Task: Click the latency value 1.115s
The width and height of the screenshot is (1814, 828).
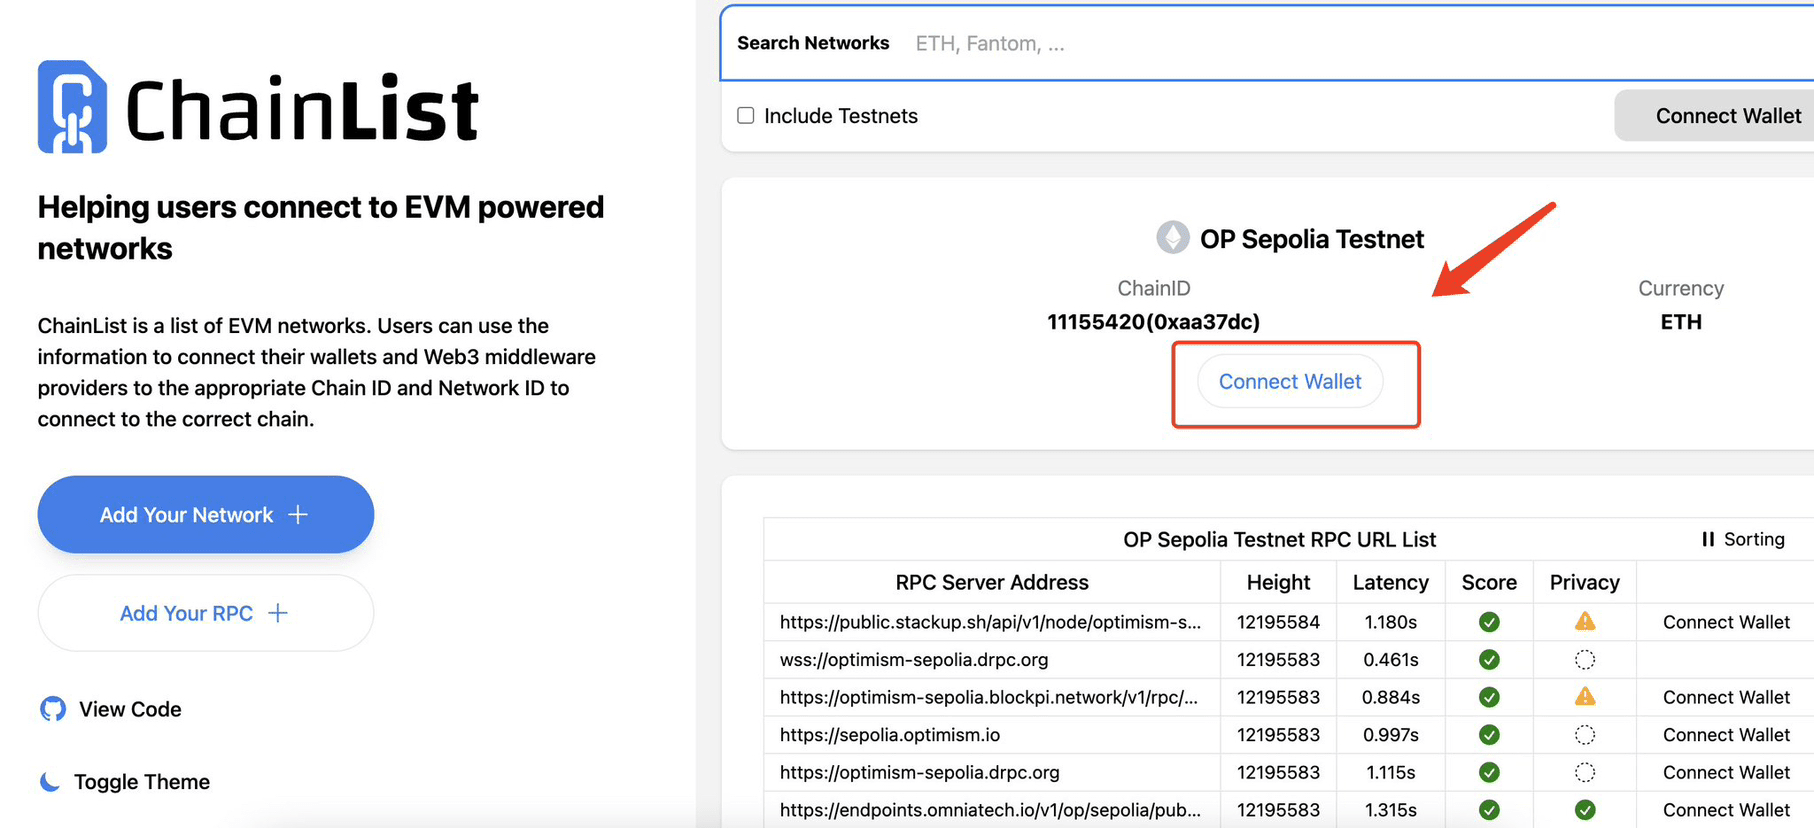Action: [1390, 772]
